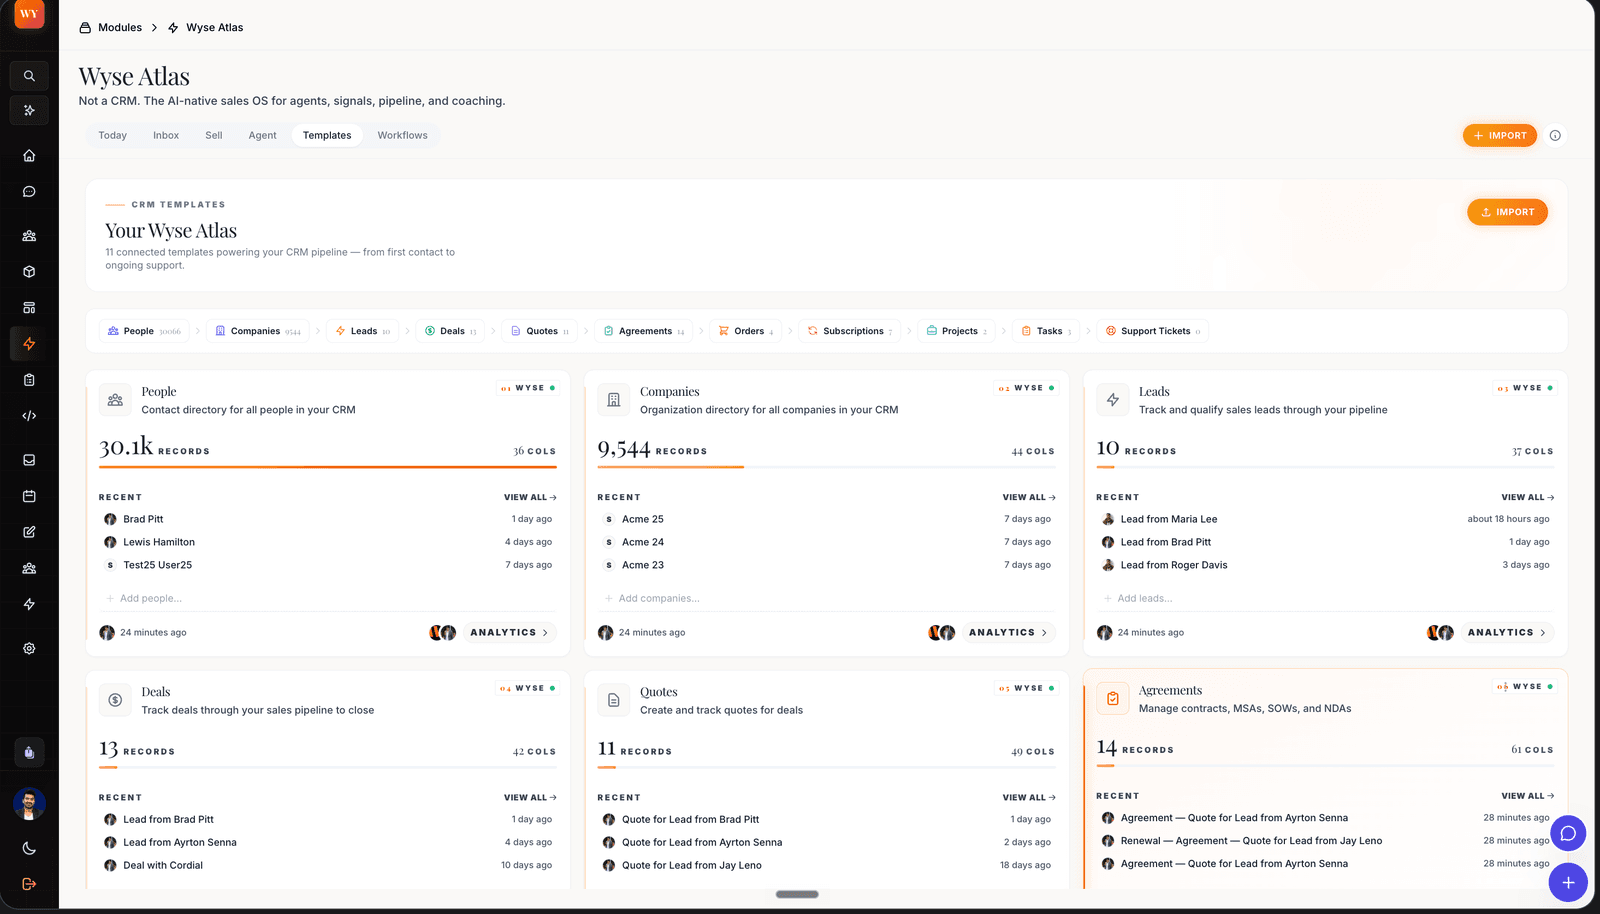
Task: Open Analytics on the People card
Action: click(509, 632)
